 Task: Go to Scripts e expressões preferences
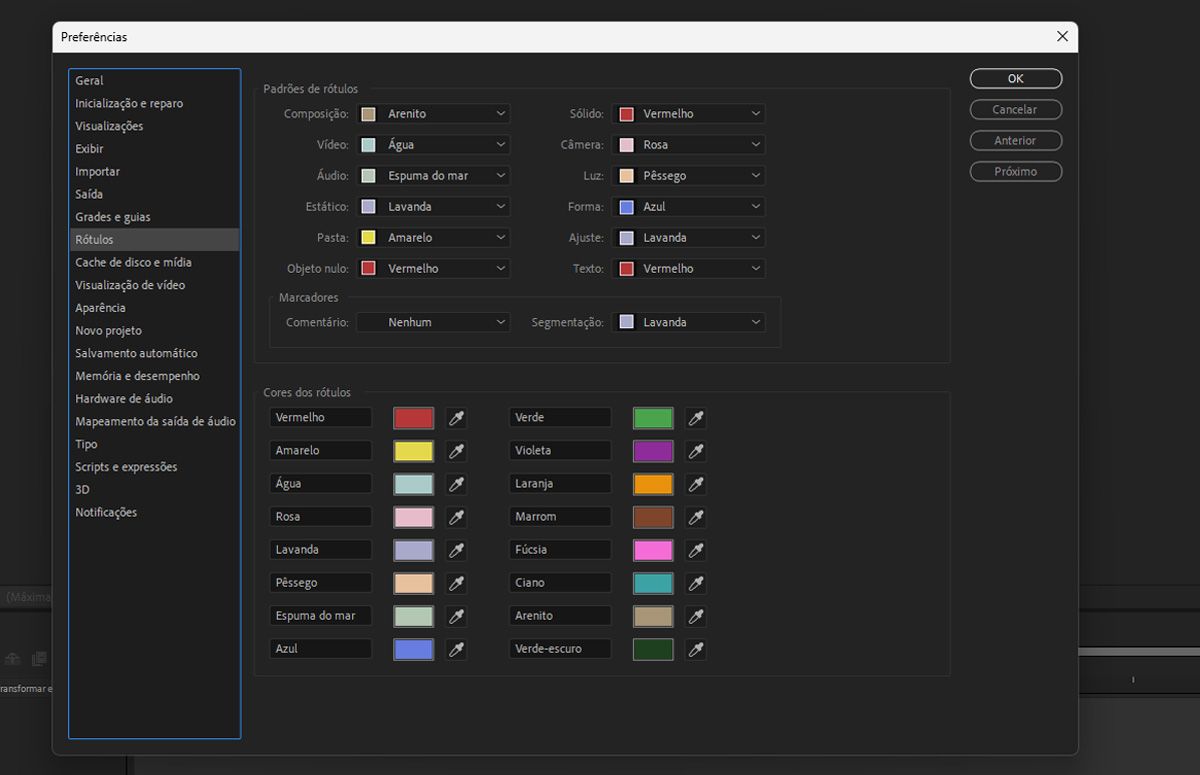[x=154, y=467]
